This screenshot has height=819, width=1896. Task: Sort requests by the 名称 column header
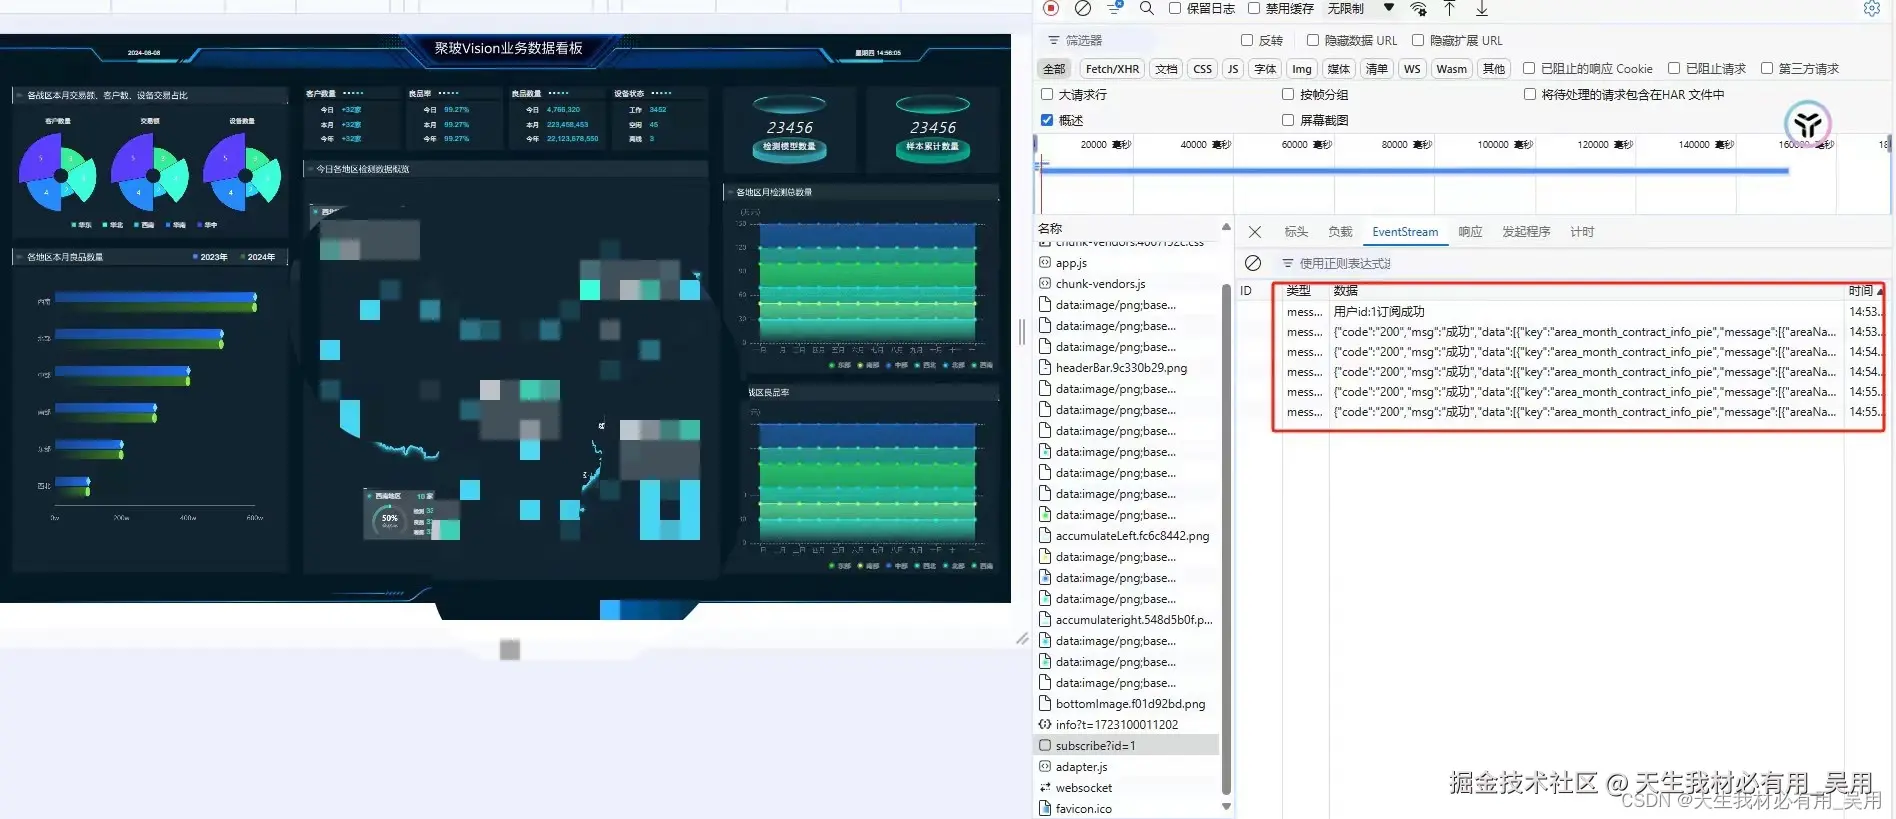click(x=1050, y=229)
